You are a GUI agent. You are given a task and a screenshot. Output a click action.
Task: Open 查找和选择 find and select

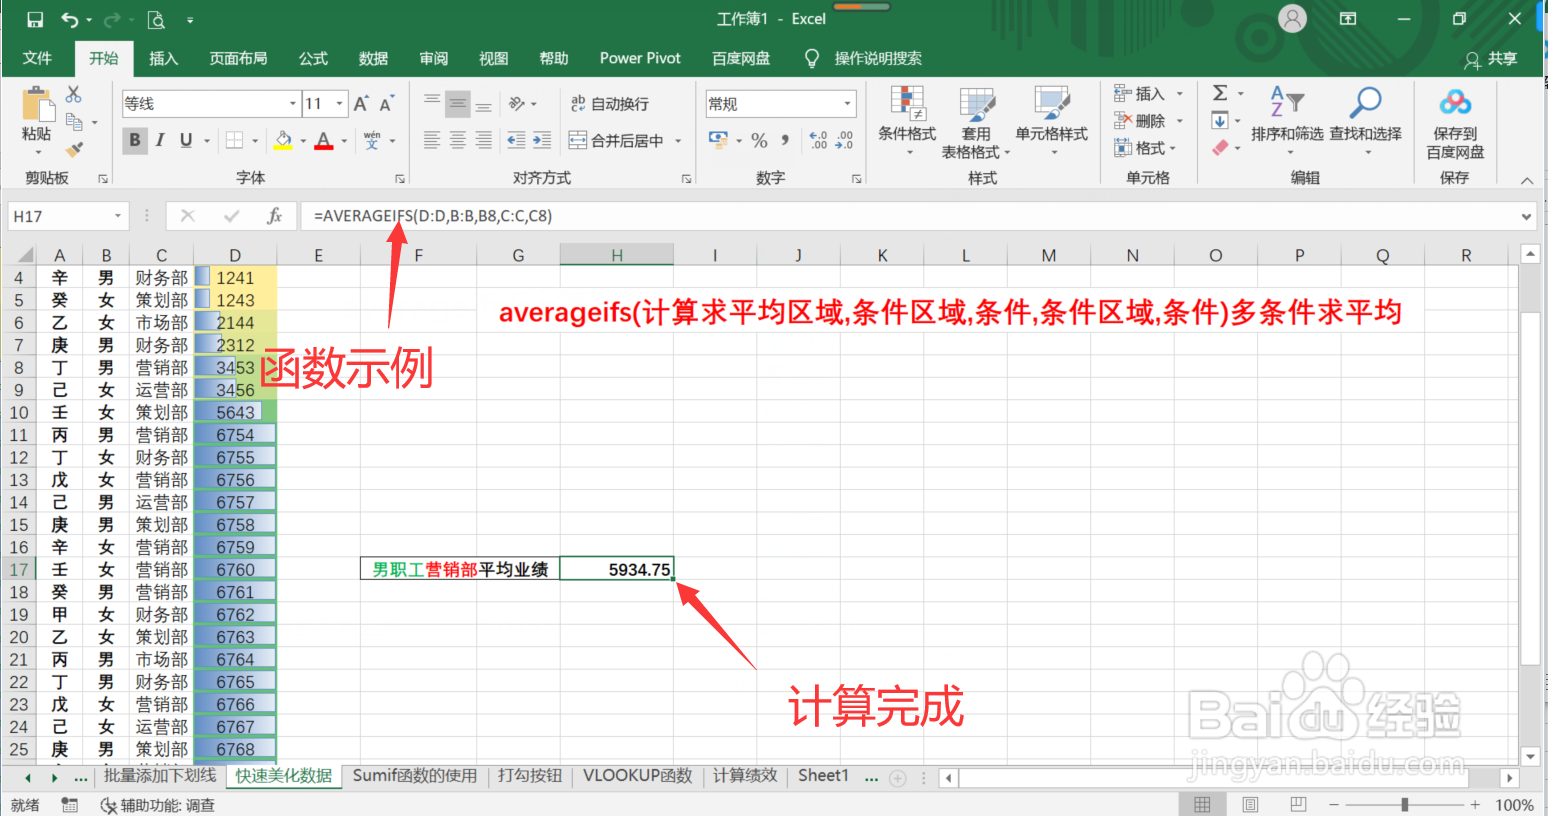pyautogui.click(x=1365, y=118)
